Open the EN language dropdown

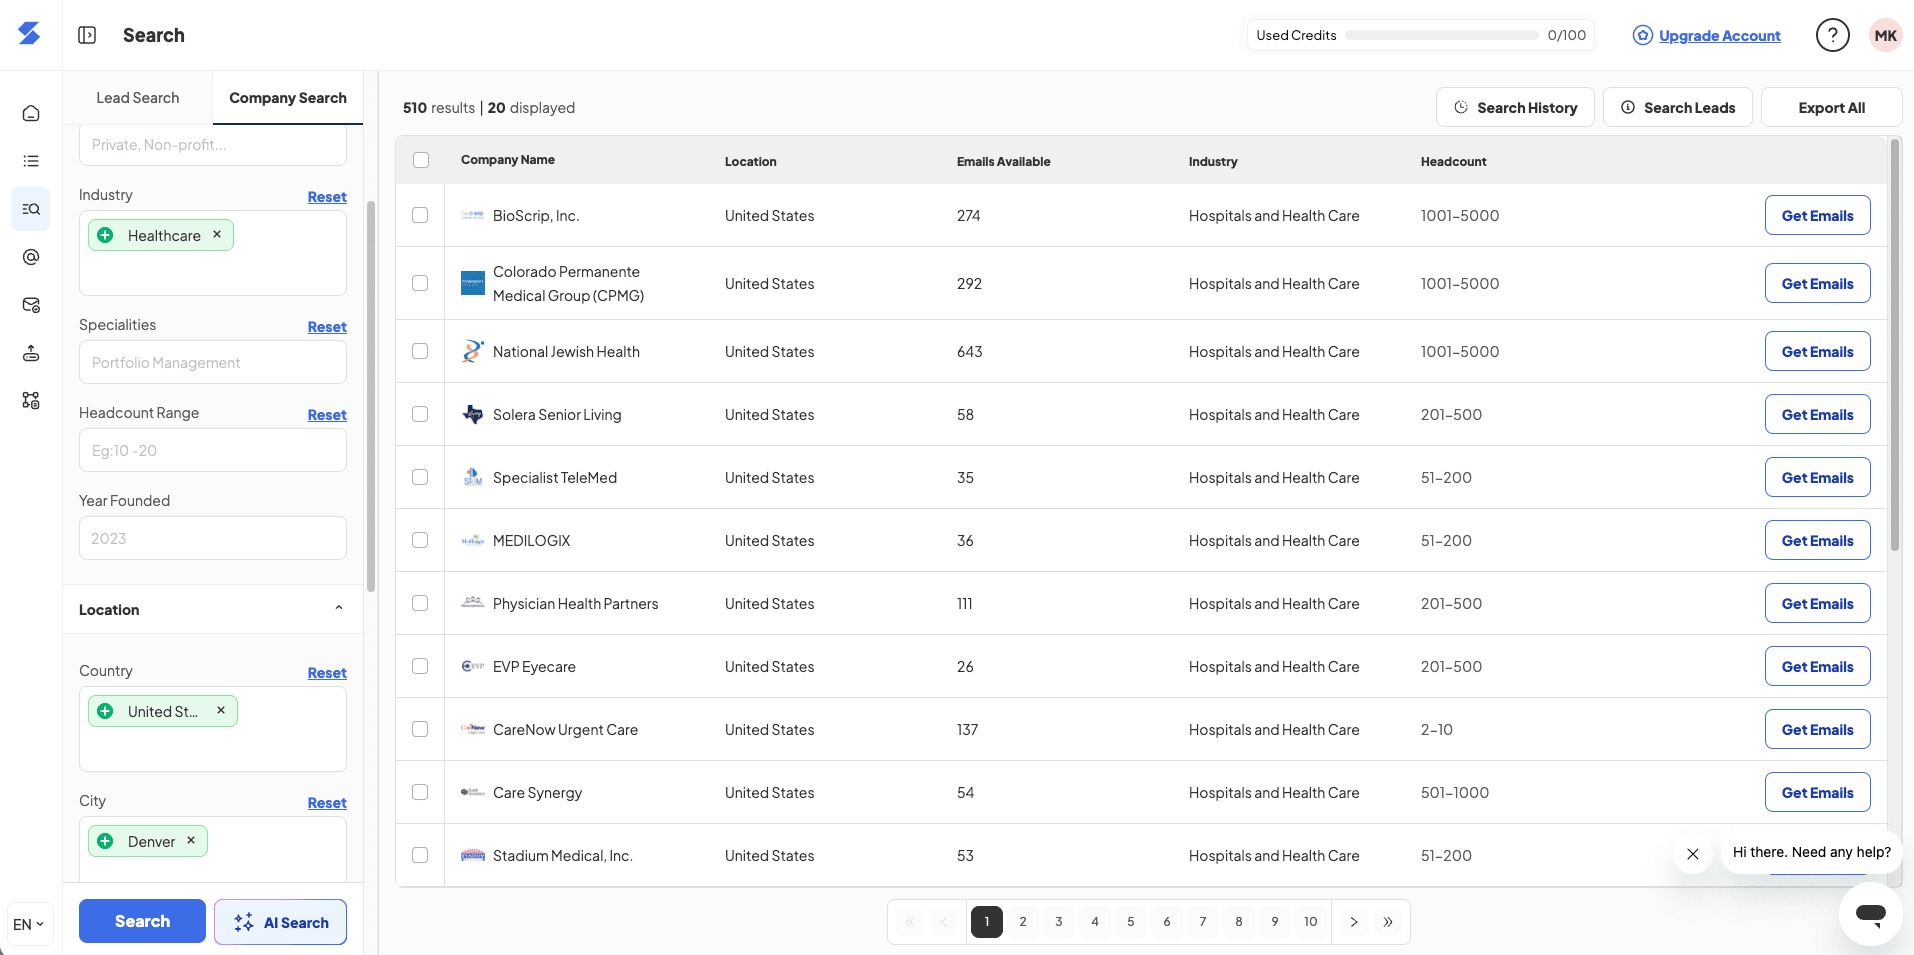pyautogui.click(x=29, y=924)
